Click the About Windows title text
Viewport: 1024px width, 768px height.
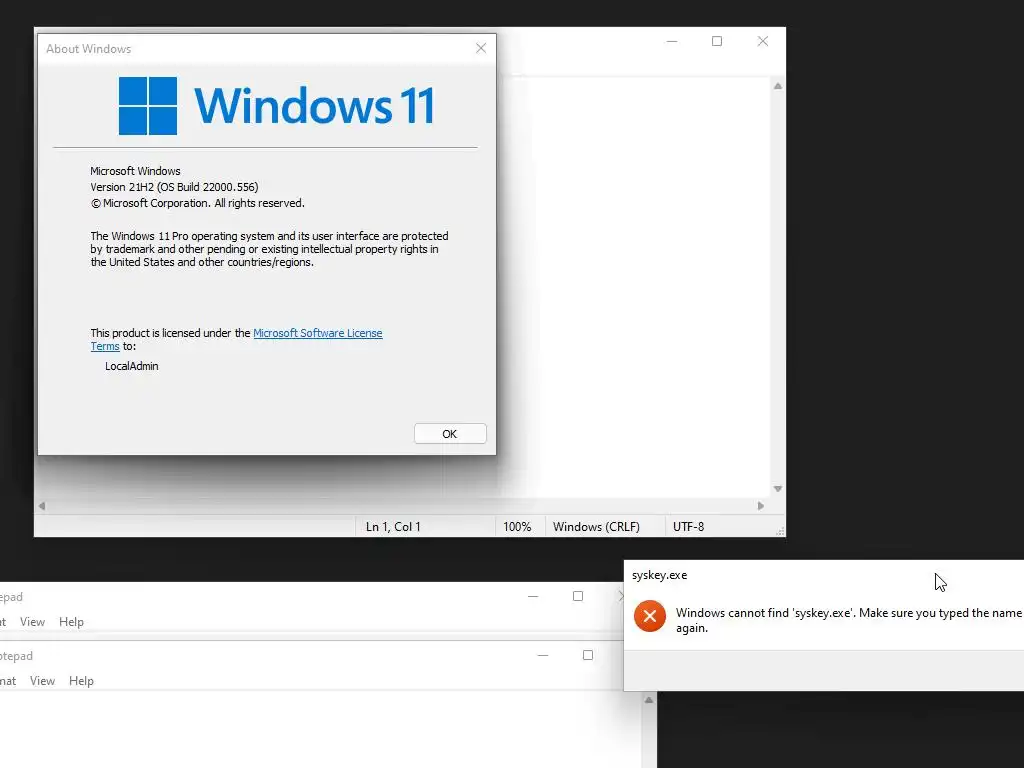click(89, 49)
